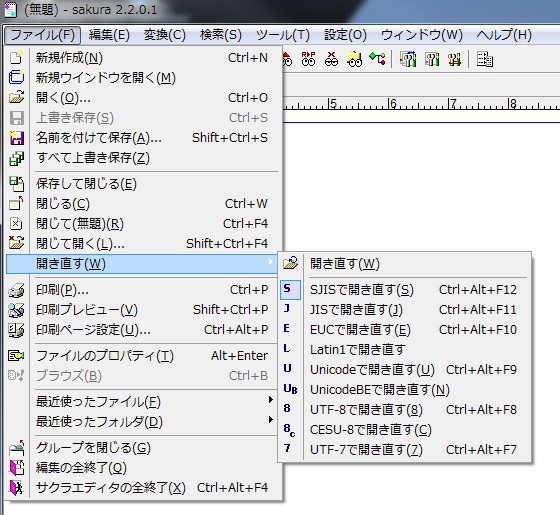Select CESU-8で開き直す(C) option
Viewport: 560px width, 515px height.
click(x=404, y=430)
